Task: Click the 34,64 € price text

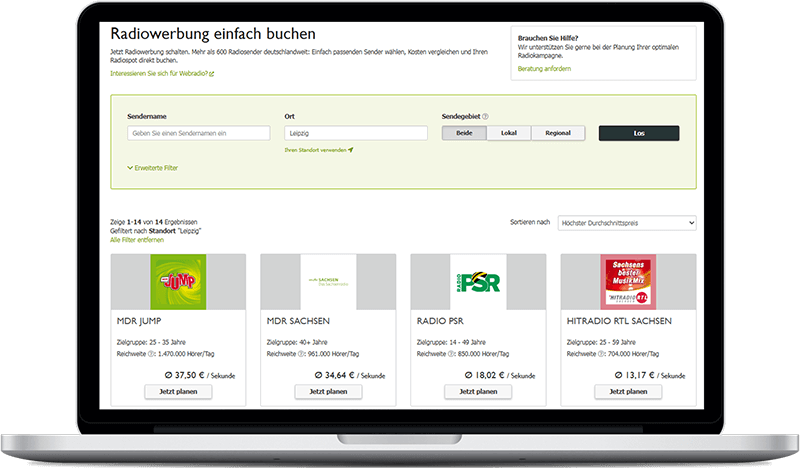Action: point(339,375)
